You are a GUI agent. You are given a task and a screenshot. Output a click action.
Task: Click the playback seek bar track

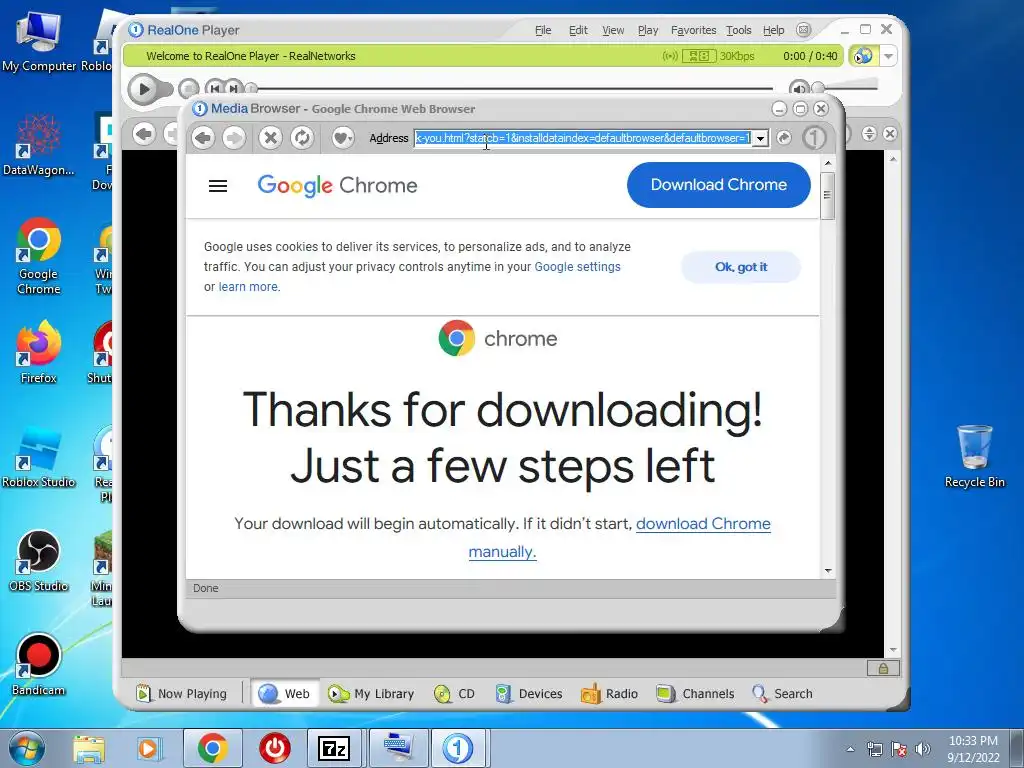[x=513, y=88]
